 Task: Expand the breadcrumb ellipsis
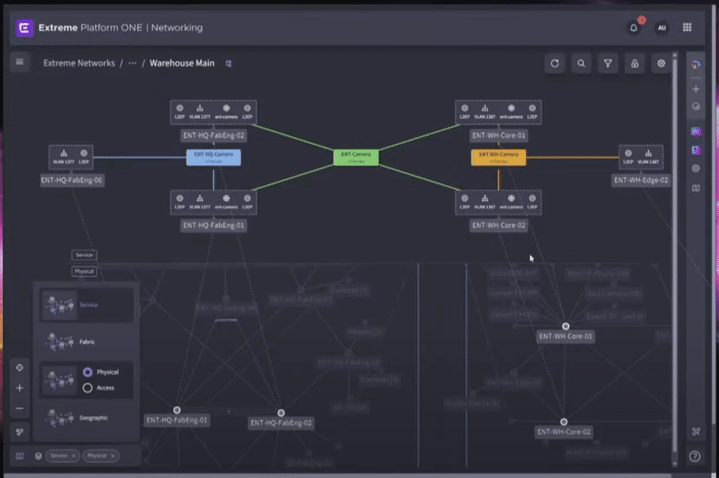(132, 63)
